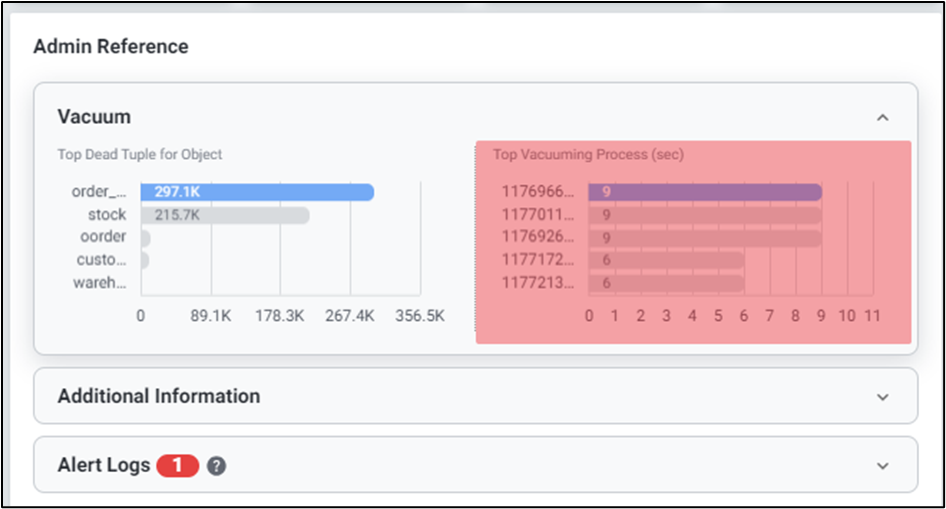Image resolution: width=946 pixels, height=509 pixels.
Task: Click the oorder dead tuple bar
Action: point(145,238)
